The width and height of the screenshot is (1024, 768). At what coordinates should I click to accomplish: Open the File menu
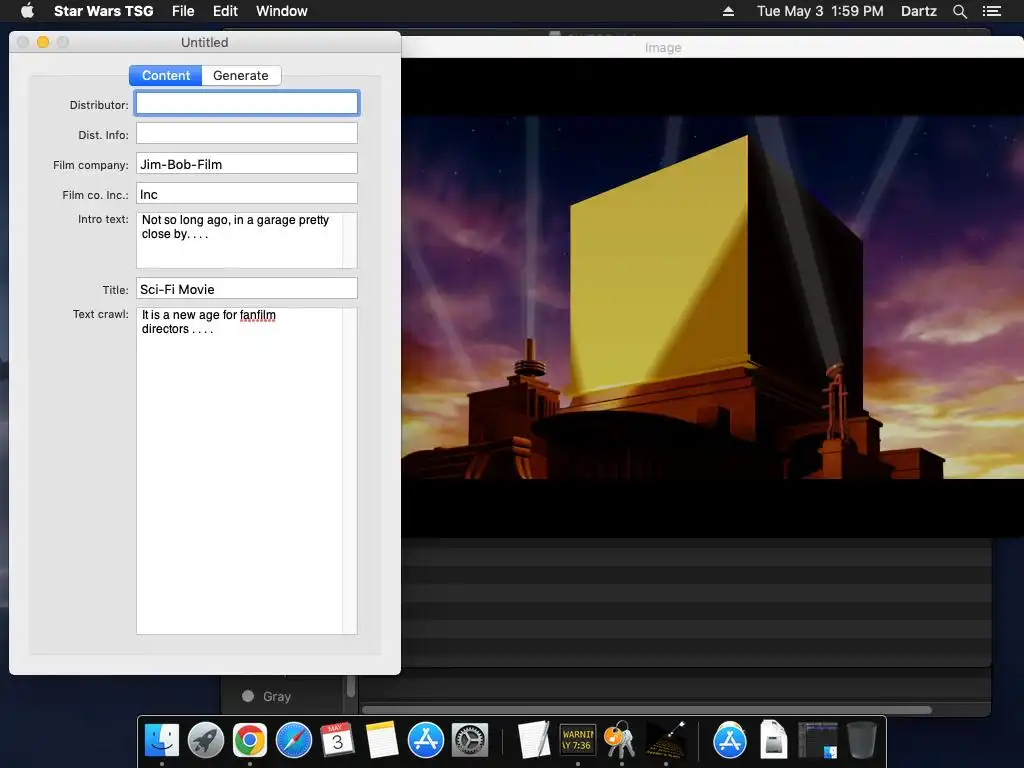click(183, 11)
